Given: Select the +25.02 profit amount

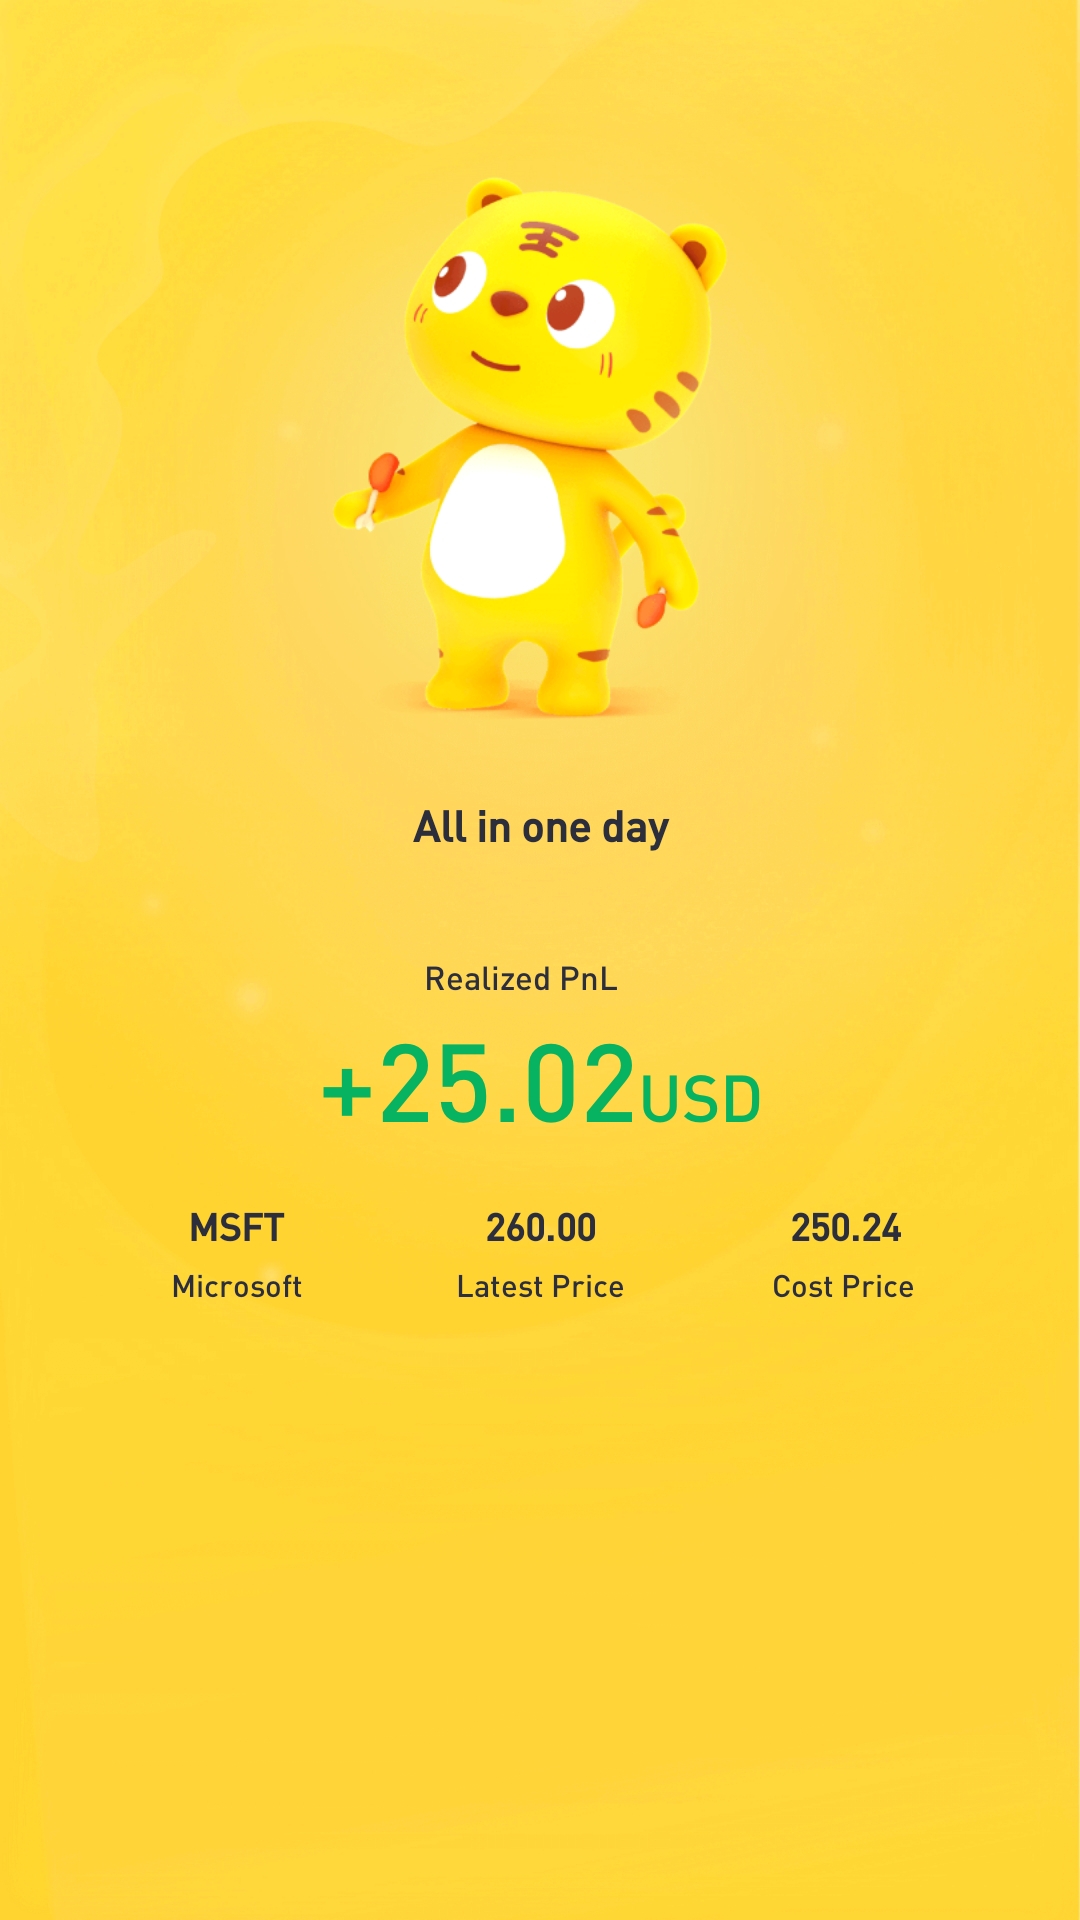Looking at the screenshot, I should tap(478, 1084).
